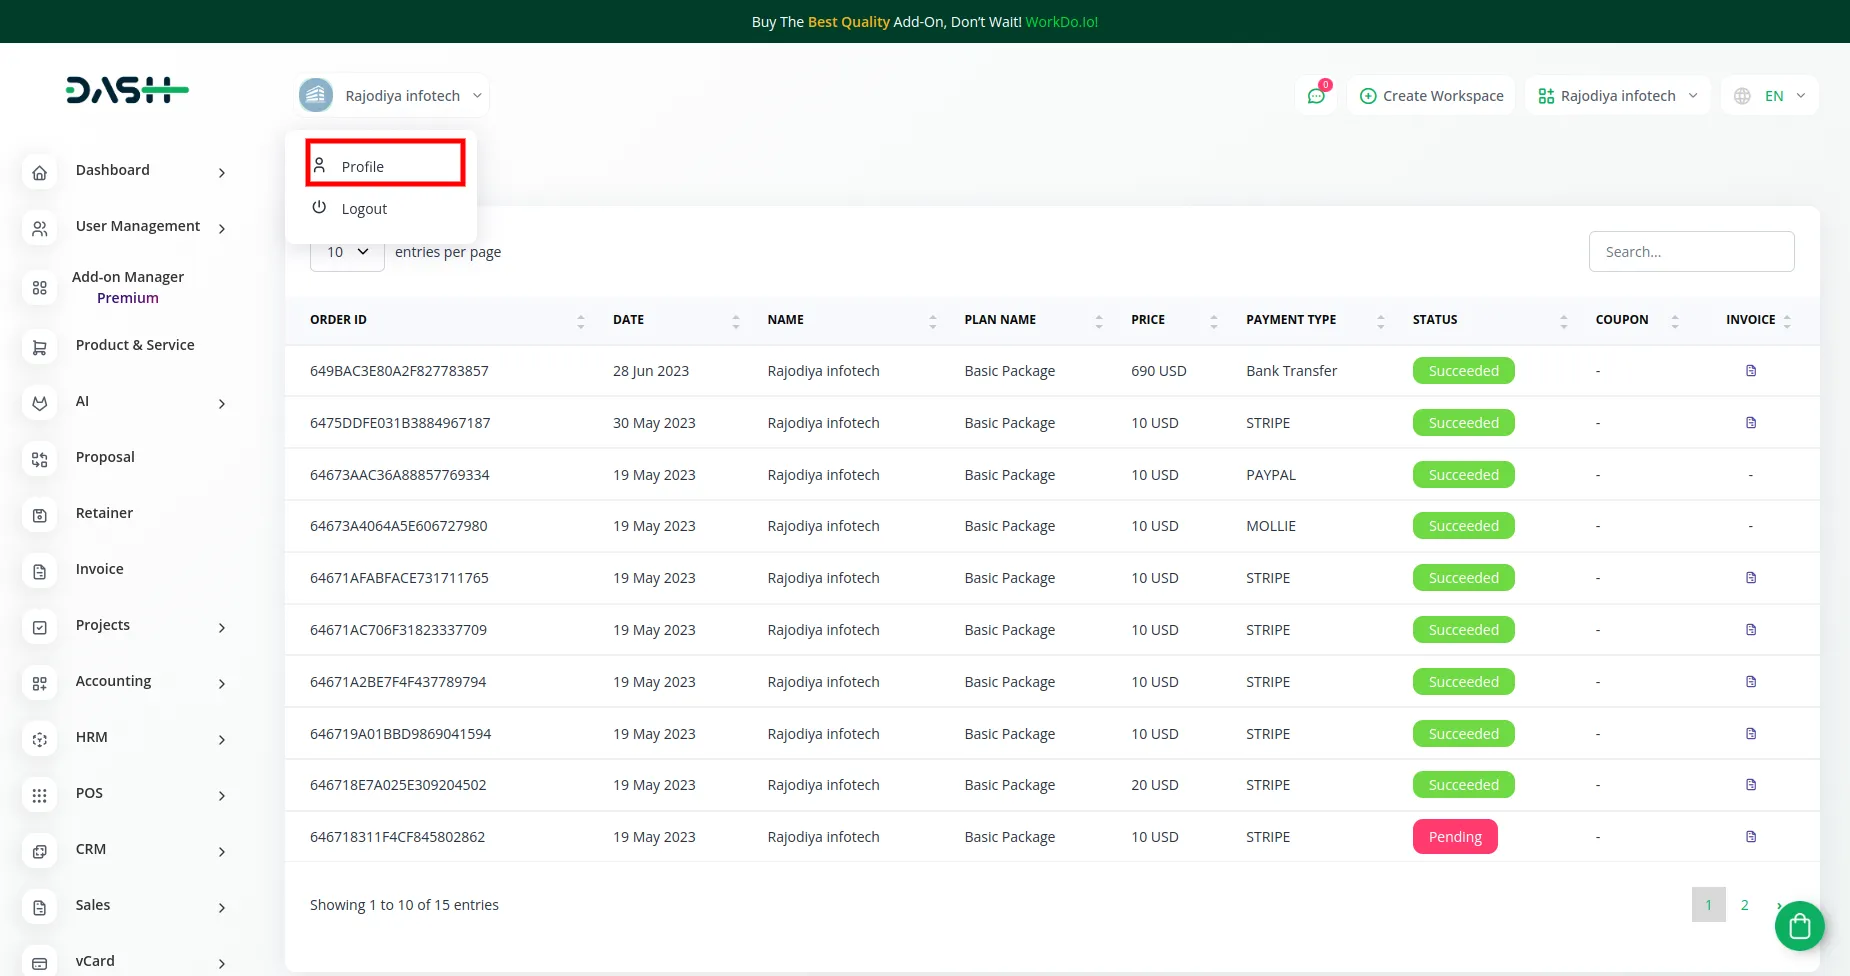Click the Dashboard home icon in sidebar
Viewport: 1850px width, 976px height.
coord(40,173)
